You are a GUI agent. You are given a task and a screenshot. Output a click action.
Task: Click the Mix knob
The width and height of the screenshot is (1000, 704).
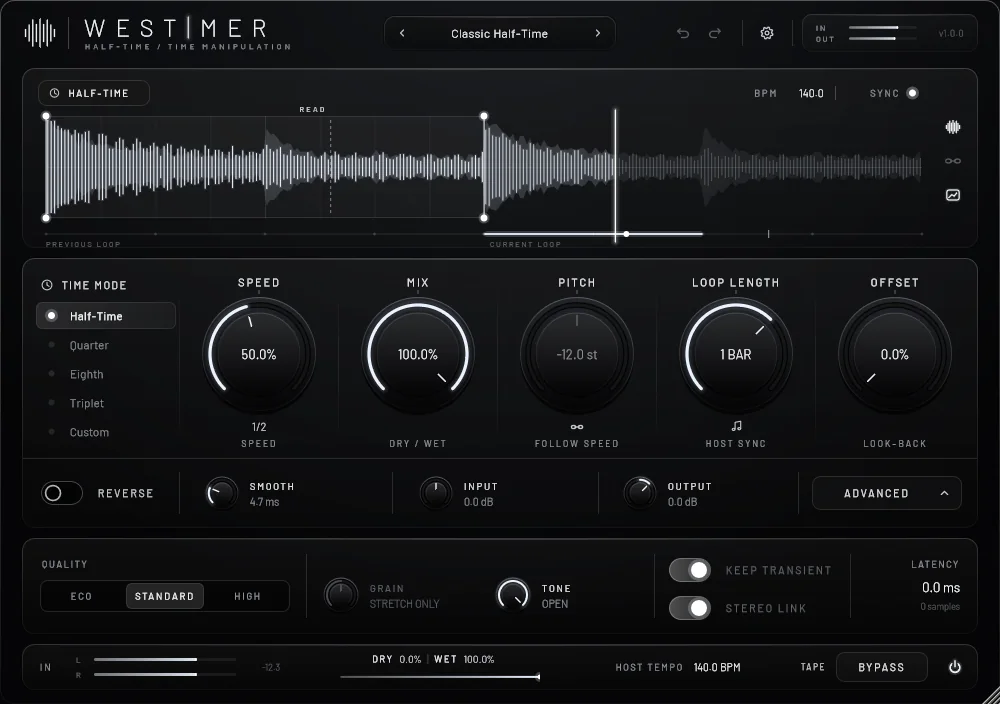pyautogui.click(x=418, y=354)
